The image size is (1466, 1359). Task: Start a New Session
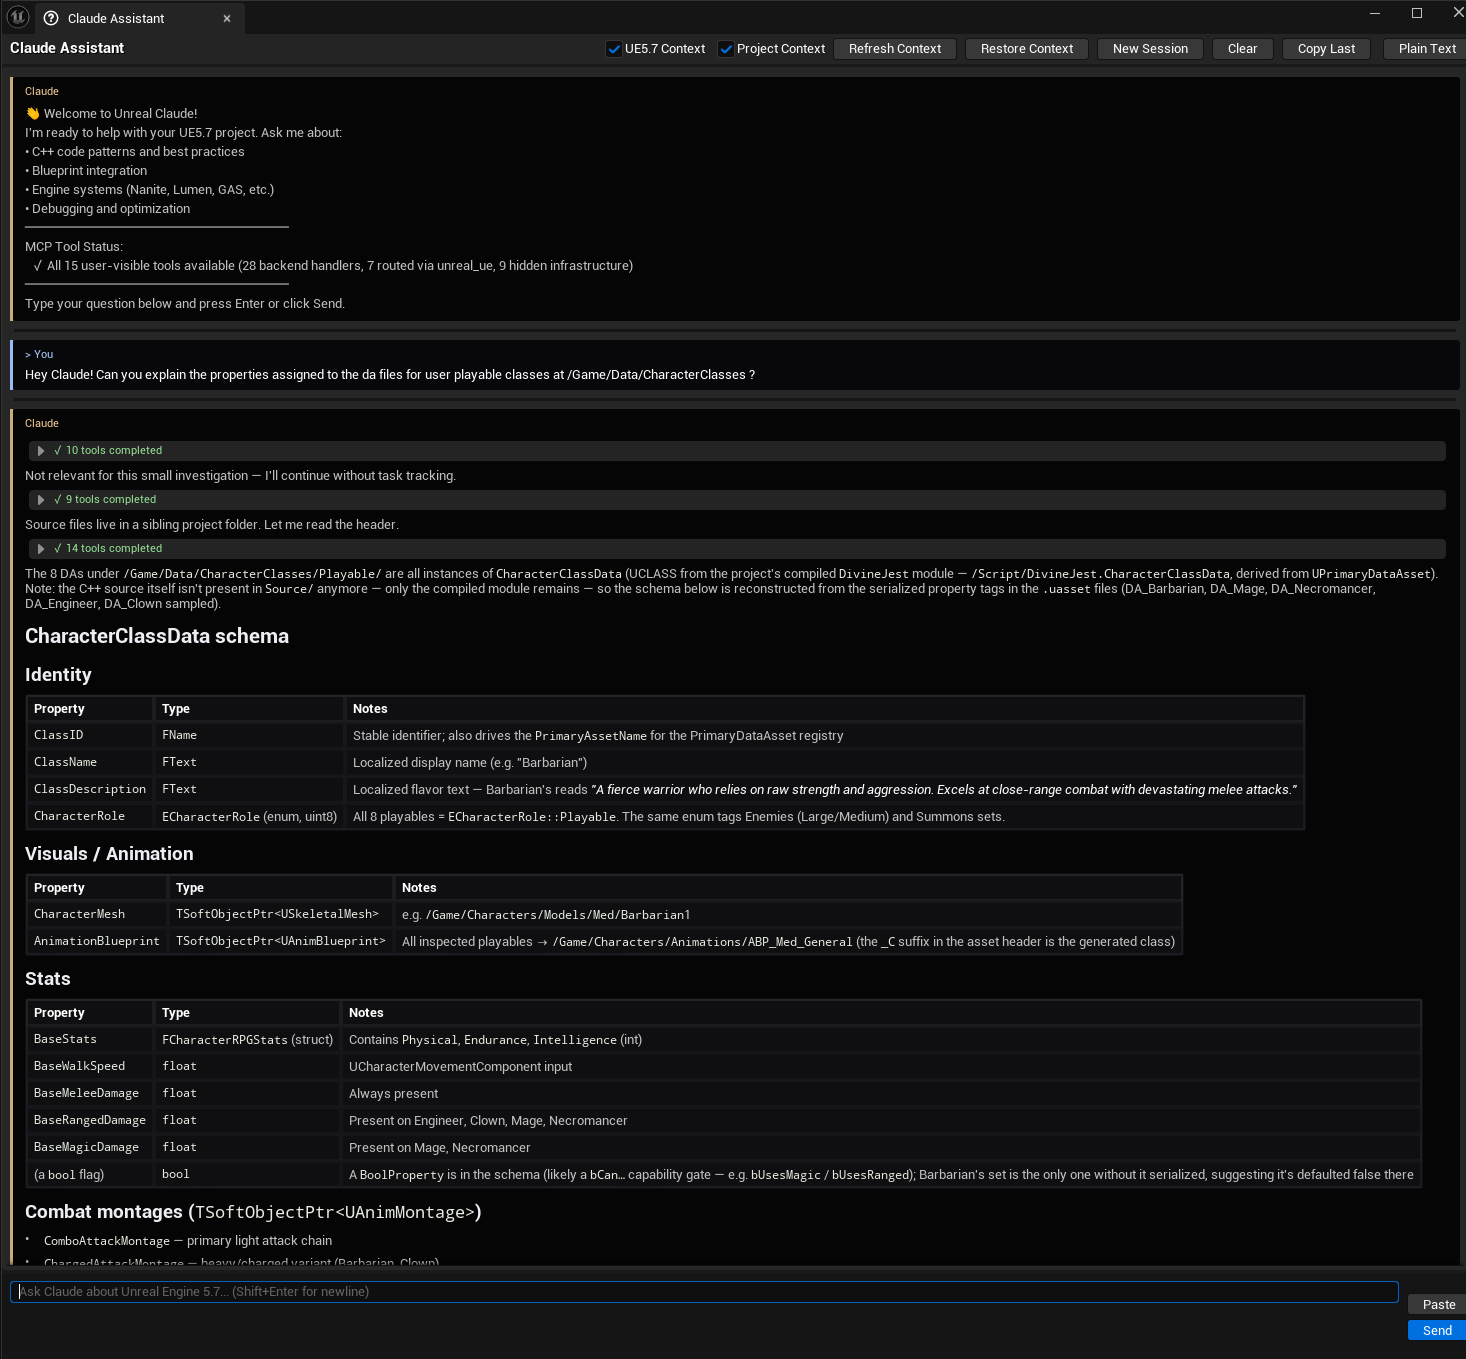coord(1150,49)
